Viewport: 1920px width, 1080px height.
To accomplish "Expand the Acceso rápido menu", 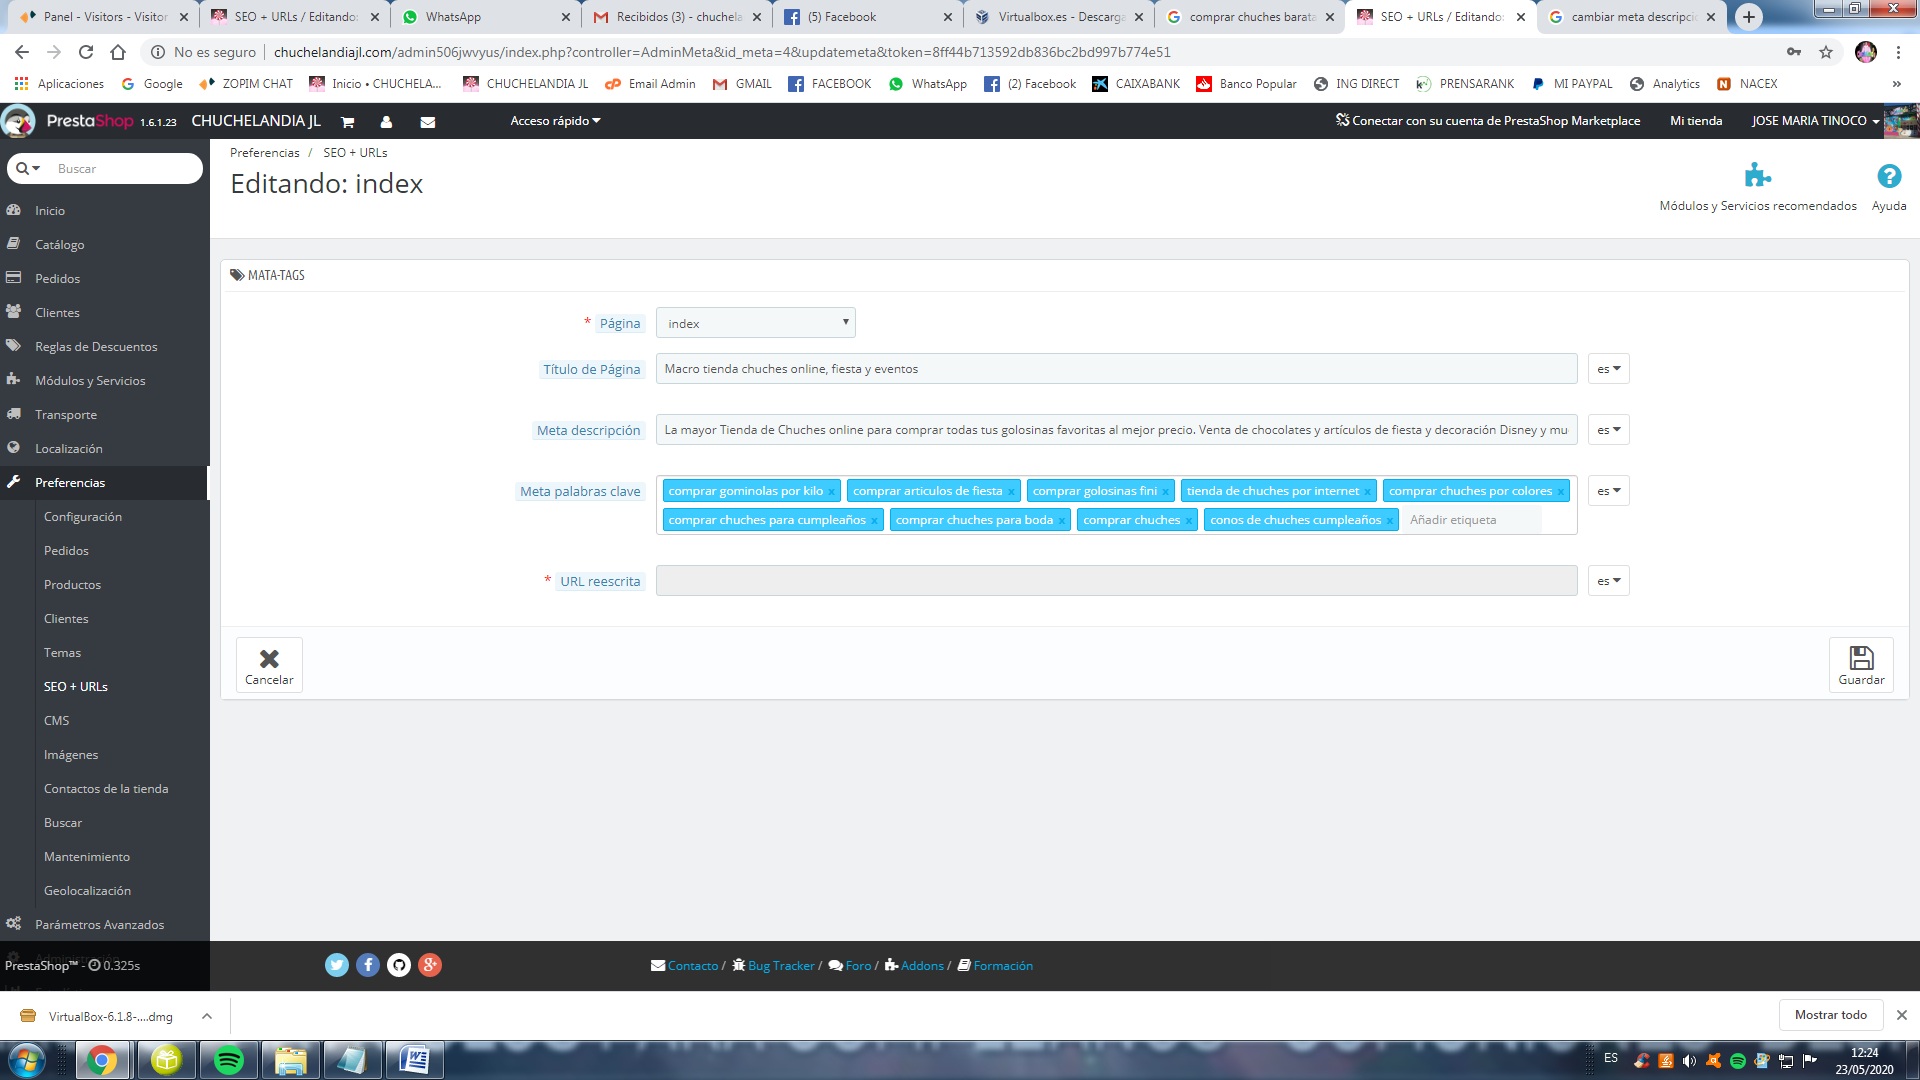I will (555, 121).
